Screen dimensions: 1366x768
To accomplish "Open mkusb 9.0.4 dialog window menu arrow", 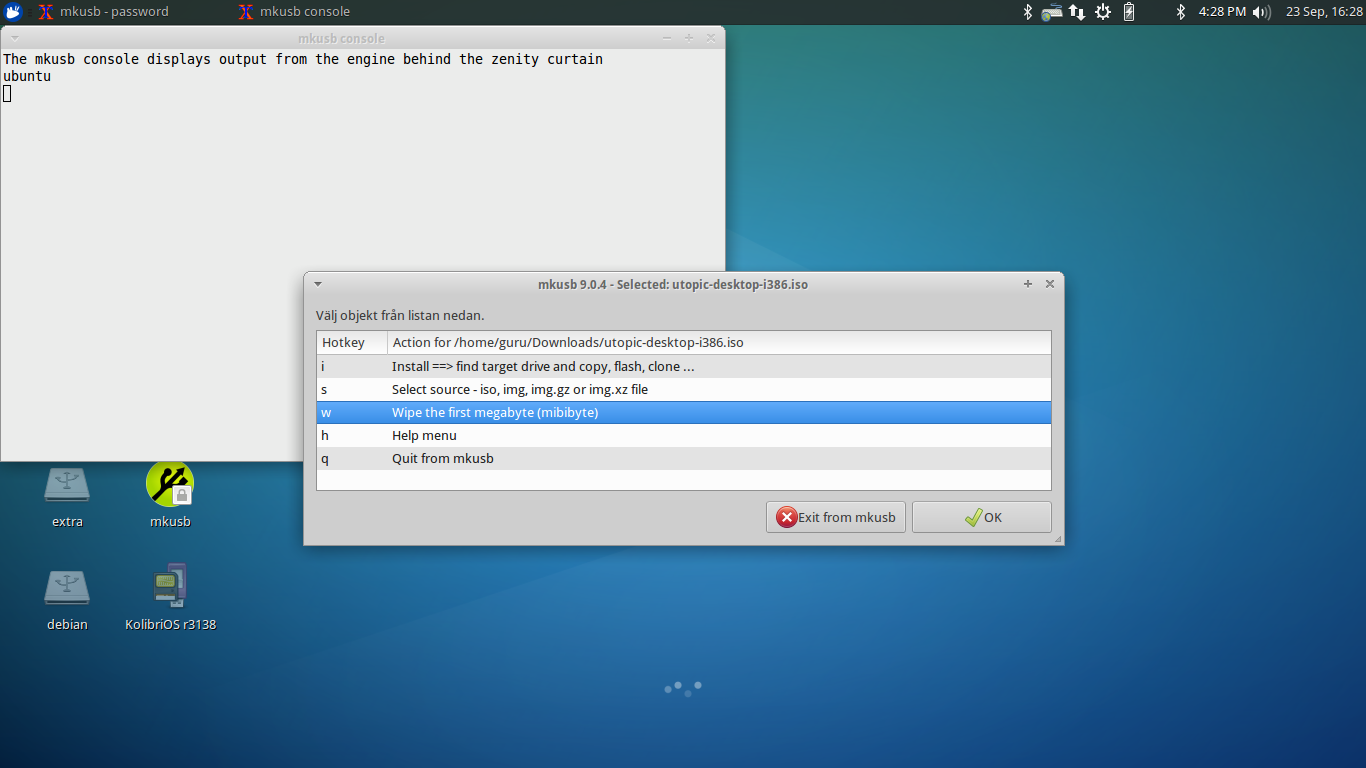I will pyautogui.click(x=318, y=284).
